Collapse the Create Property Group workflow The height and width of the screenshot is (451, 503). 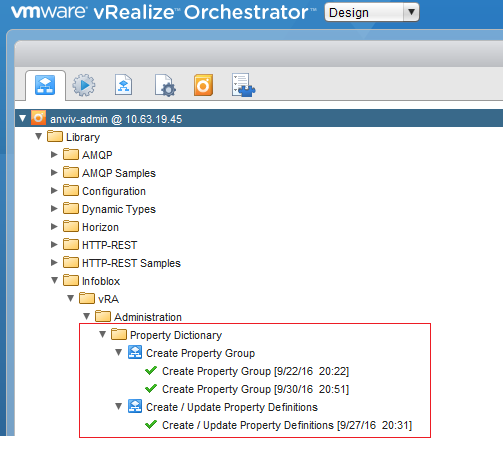(119, 352)
